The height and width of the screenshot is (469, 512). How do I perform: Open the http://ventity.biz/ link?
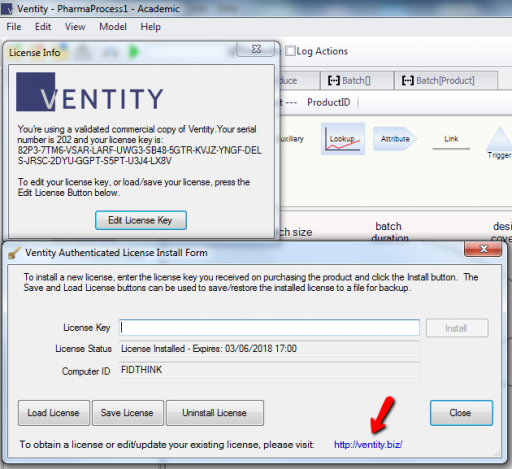click(368, 445)
